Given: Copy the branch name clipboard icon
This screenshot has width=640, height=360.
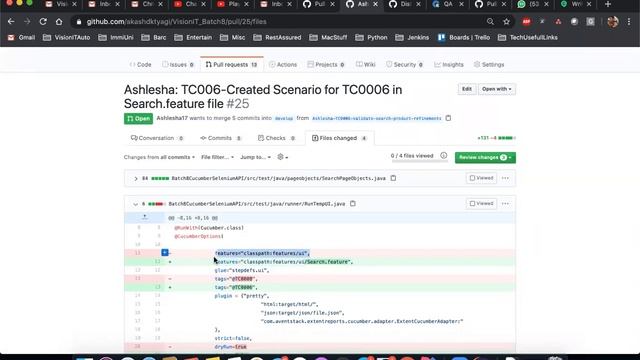Looking at the screenshot, I should pos(448,118).
